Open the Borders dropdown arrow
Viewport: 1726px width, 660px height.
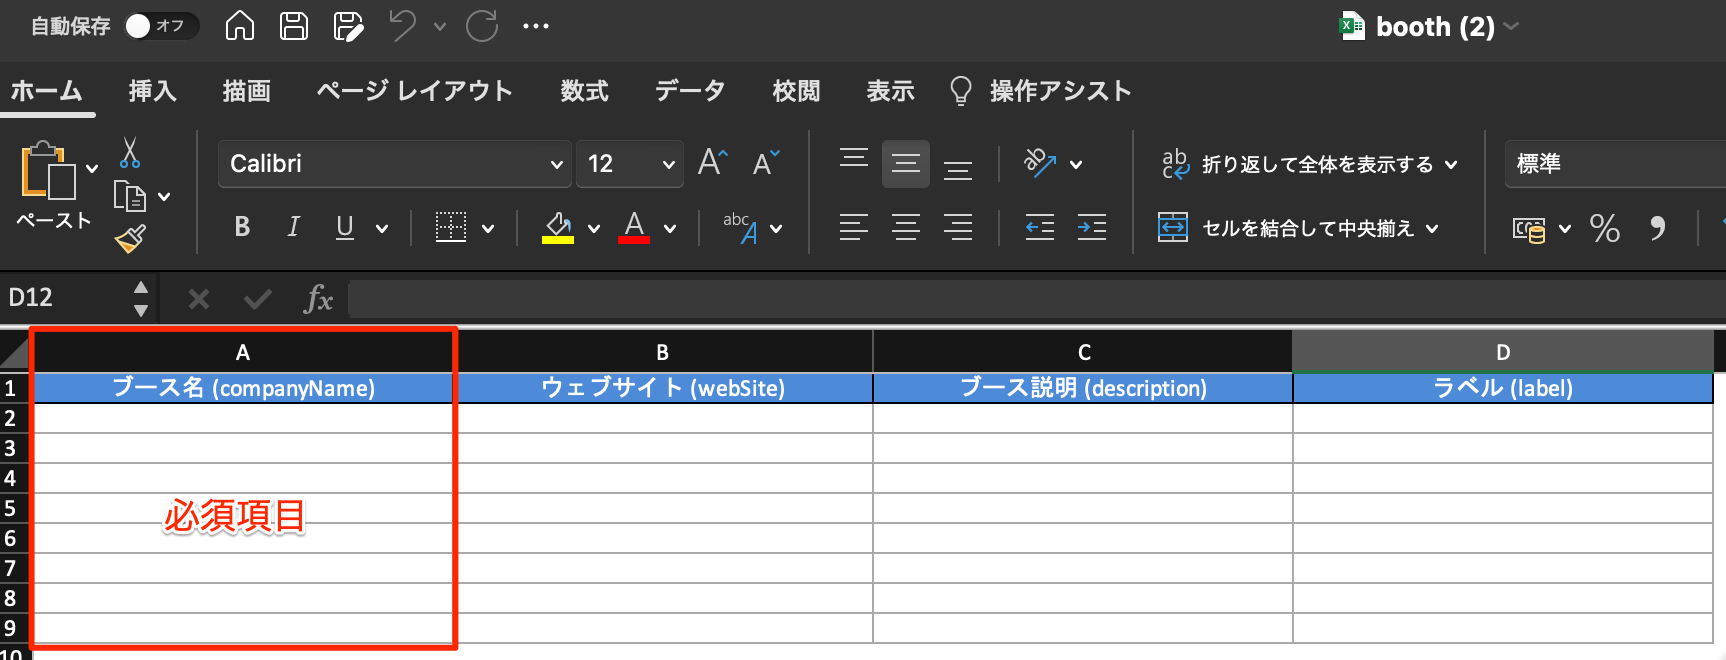click(488, 229)
